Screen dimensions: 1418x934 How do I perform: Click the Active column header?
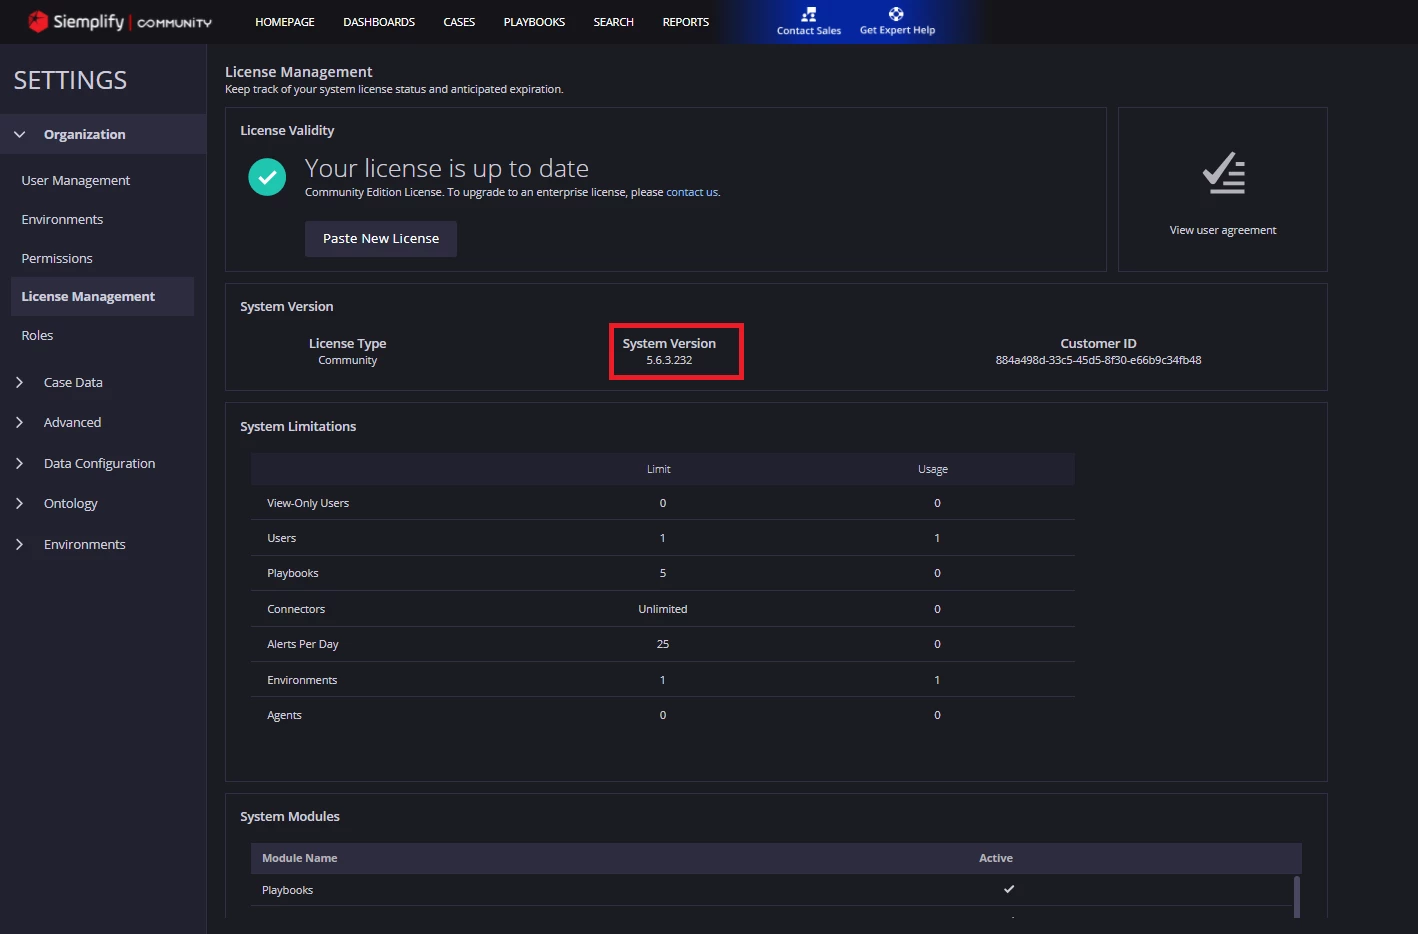click(995, 858)
